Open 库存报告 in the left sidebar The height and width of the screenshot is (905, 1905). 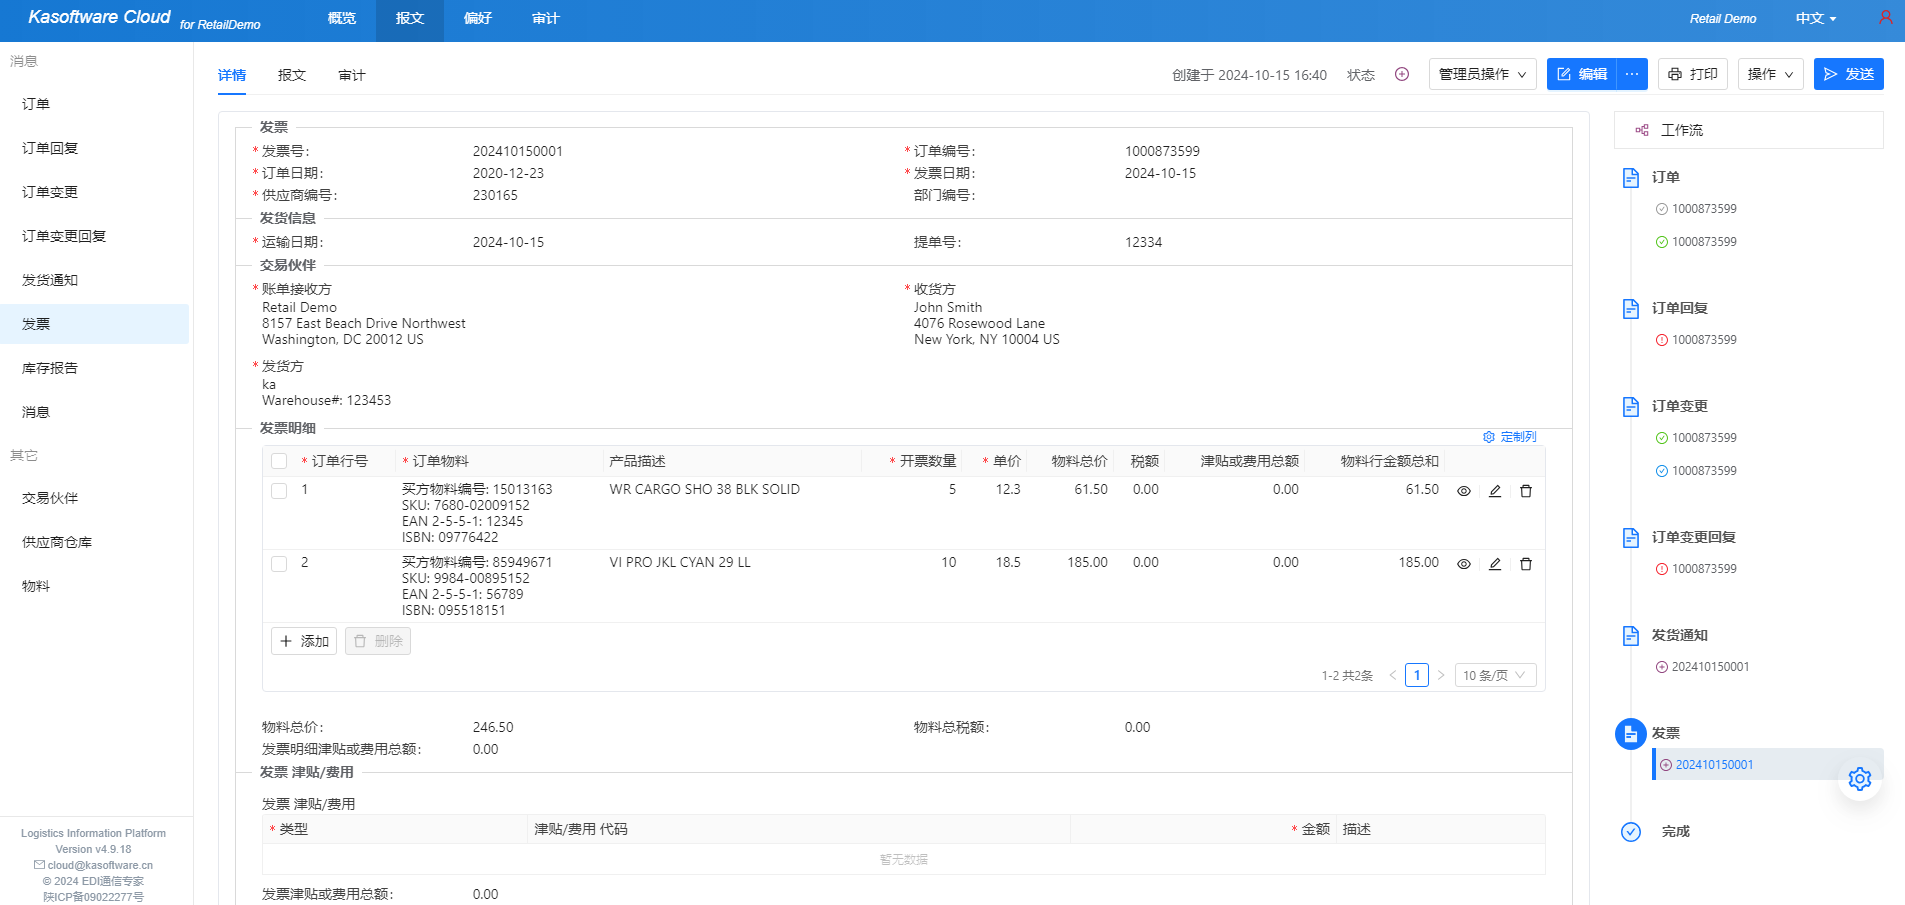click(50, 368)
